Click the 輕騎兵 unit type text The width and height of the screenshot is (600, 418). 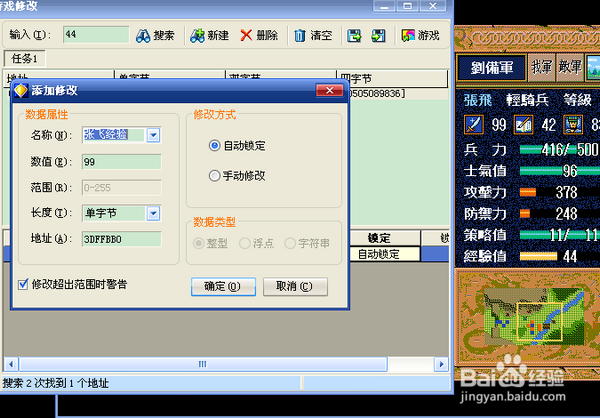click(x=528, y=100)
